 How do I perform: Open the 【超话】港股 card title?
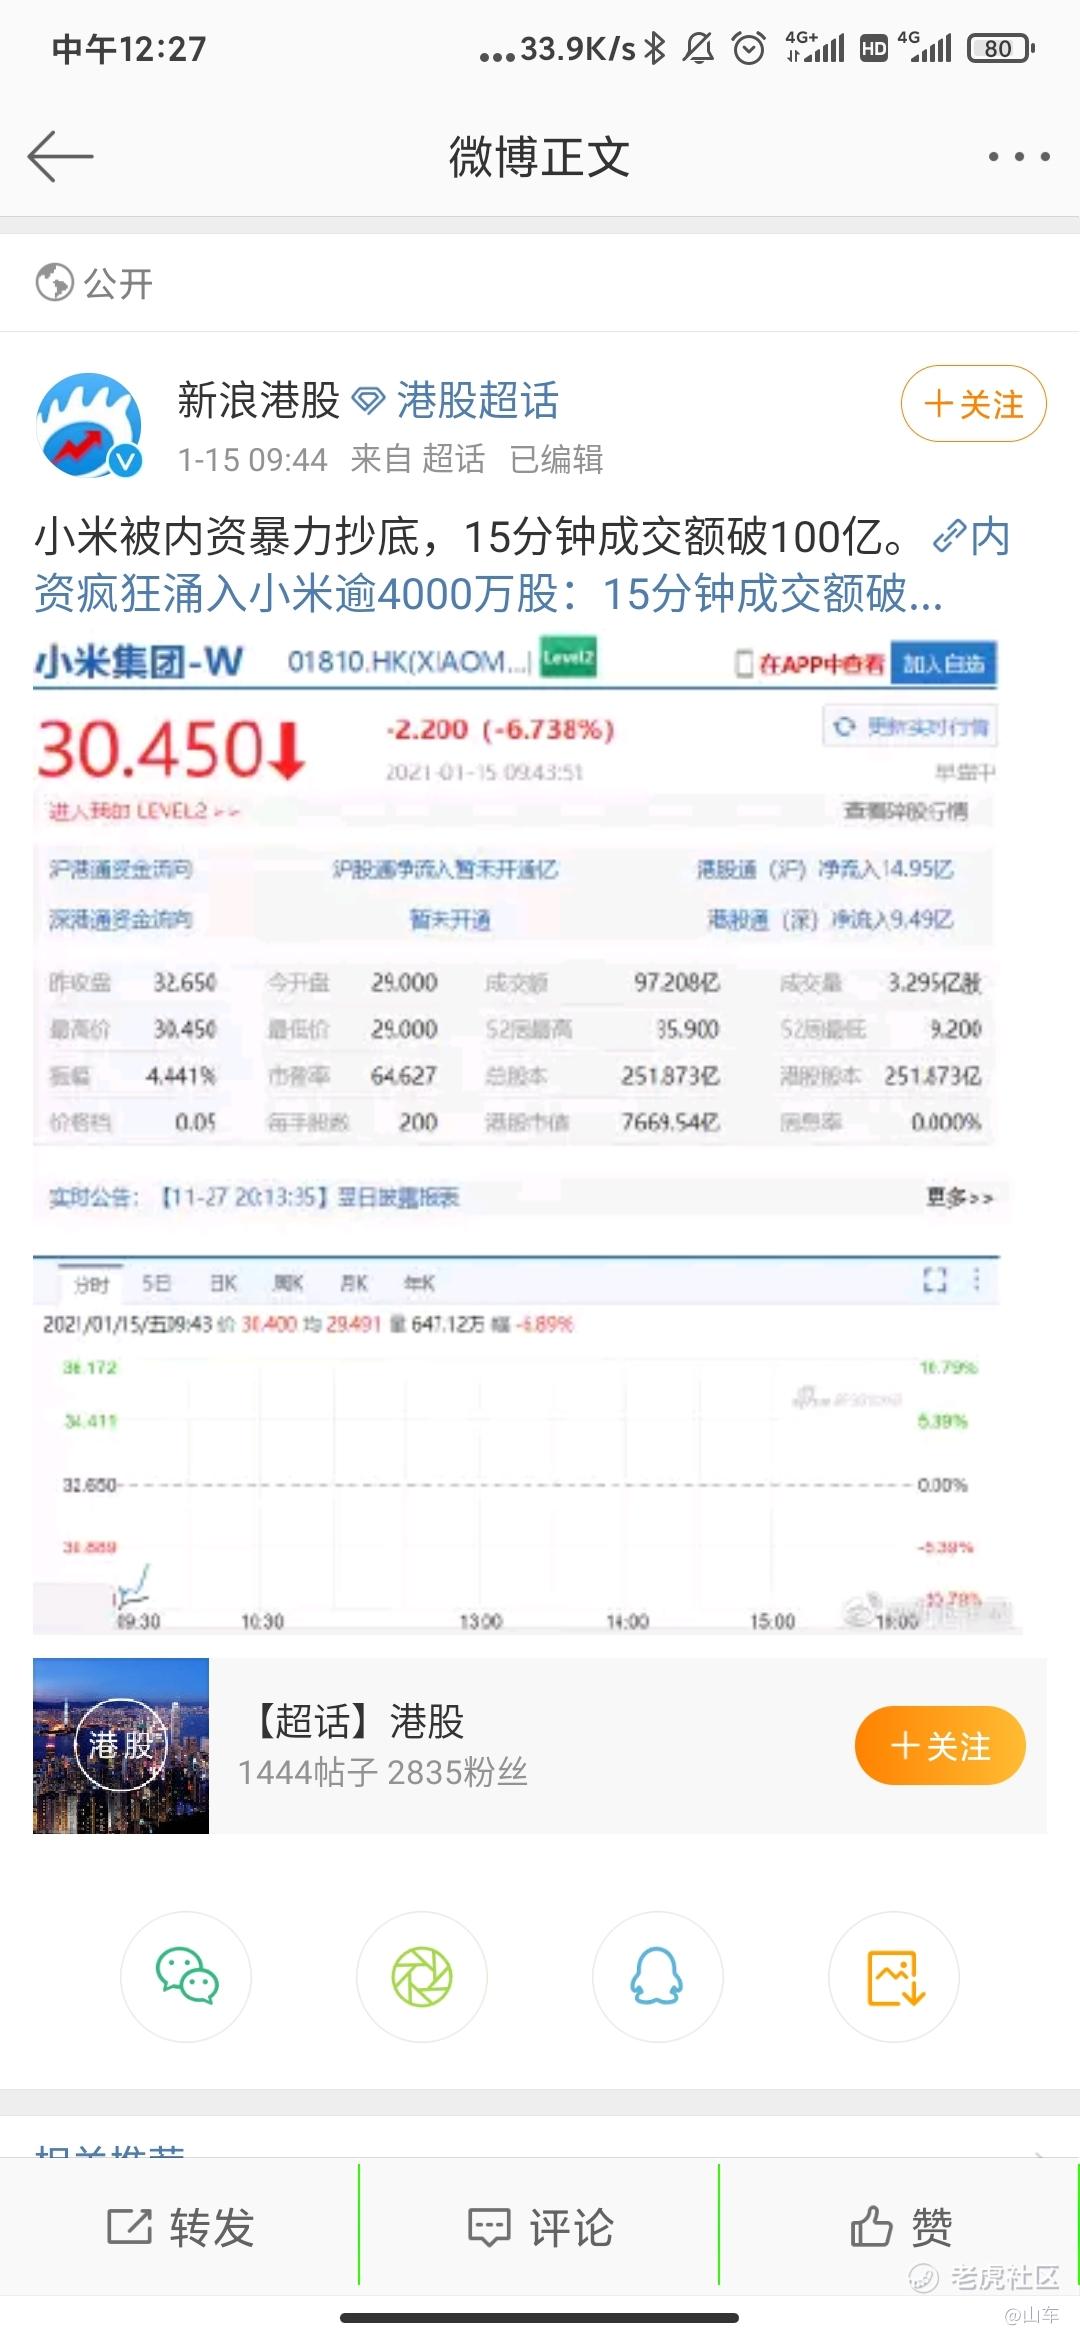point(352,1721)
